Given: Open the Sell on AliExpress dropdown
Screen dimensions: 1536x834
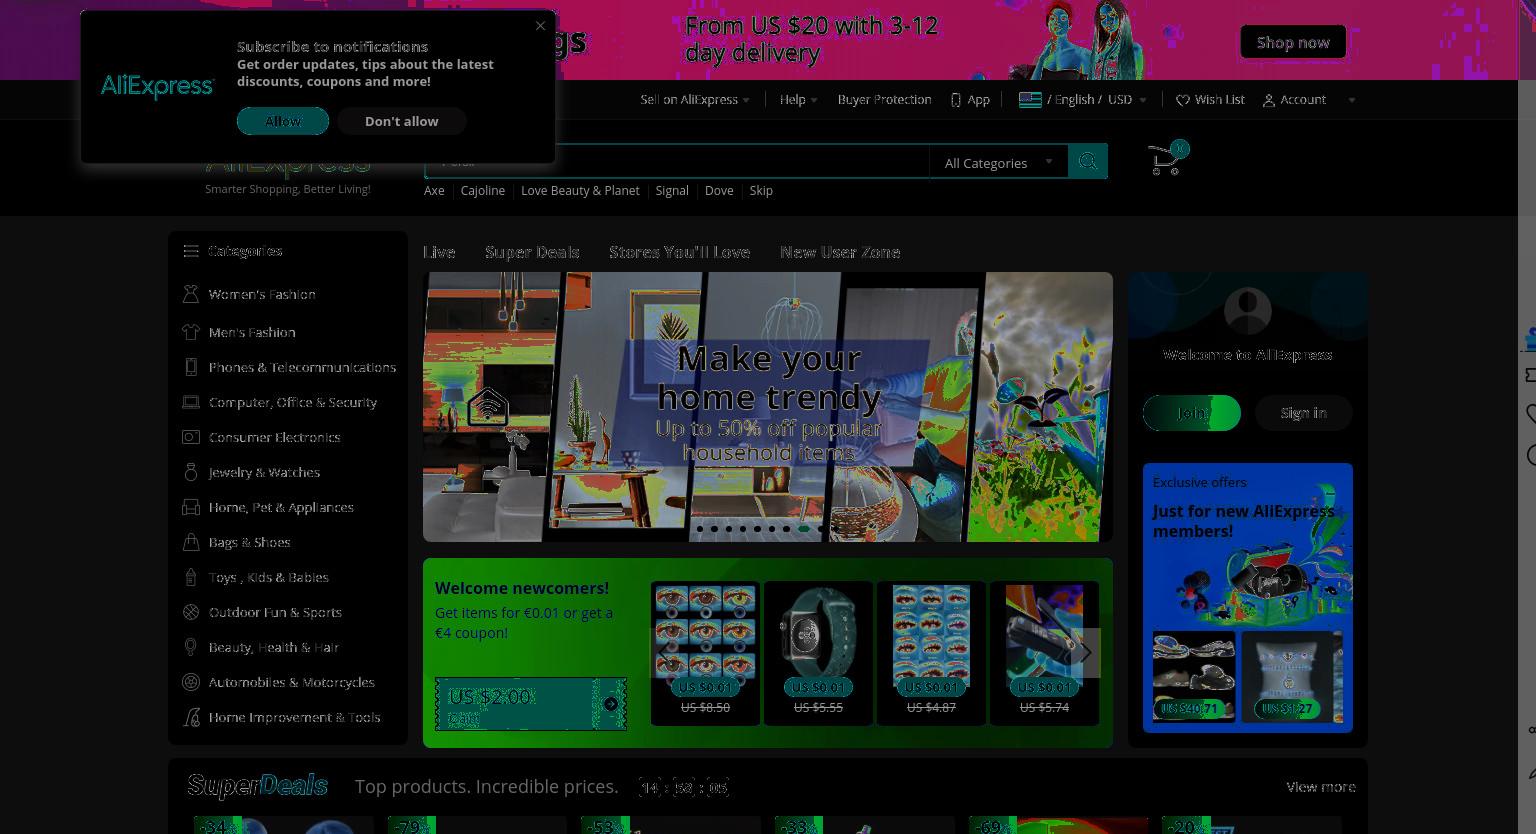Looking at the screenshot, I should (x=695, y=99).
